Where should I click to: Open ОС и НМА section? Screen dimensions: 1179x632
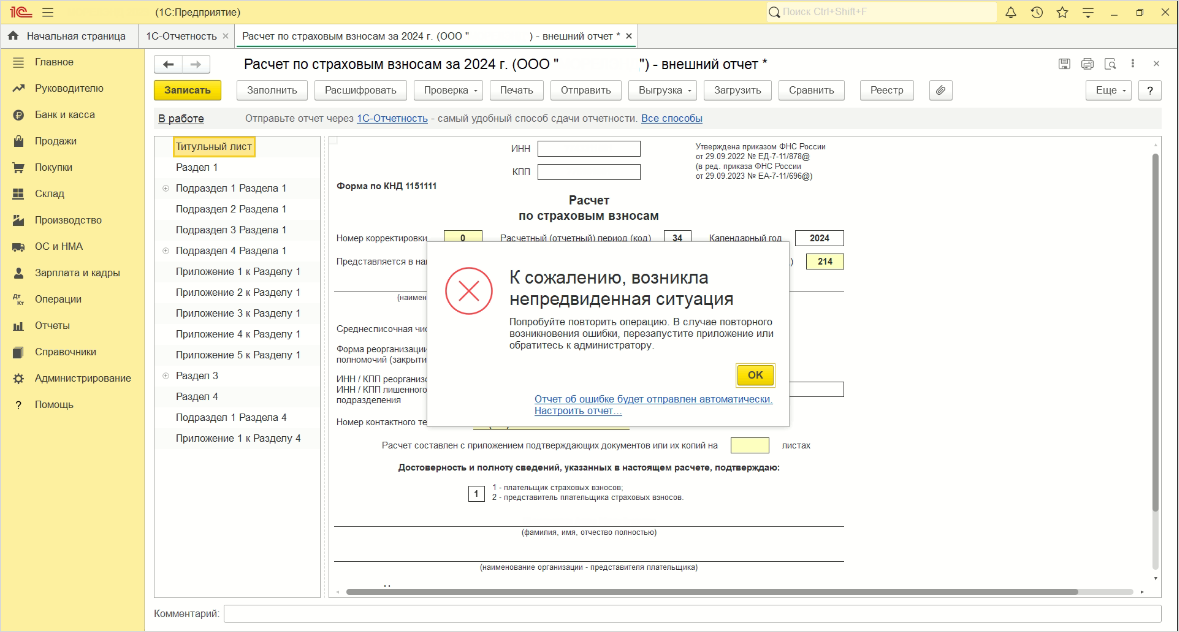72,246
